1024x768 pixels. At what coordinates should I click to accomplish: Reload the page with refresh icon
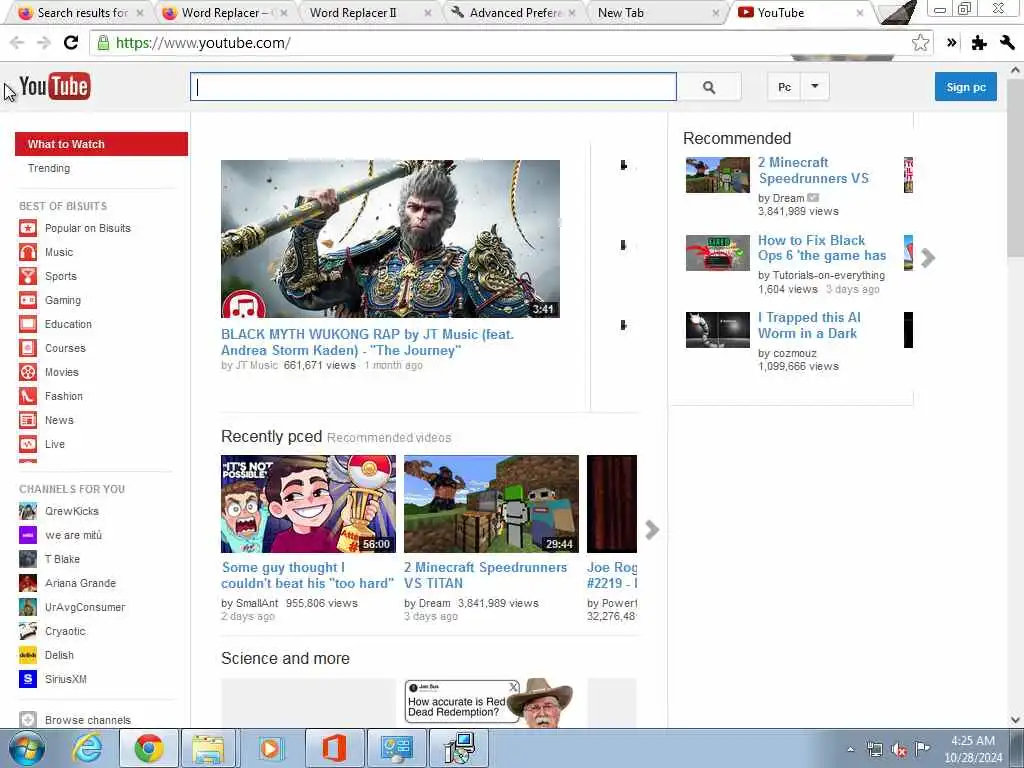[71, 43]
